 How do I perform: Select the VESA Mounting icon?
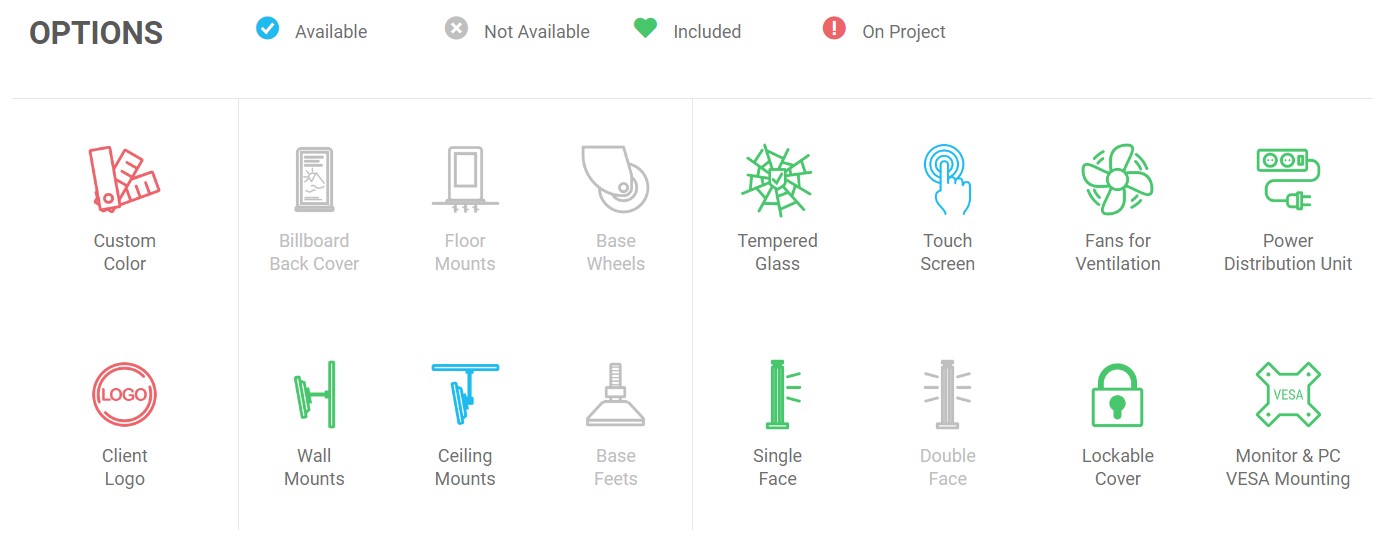point(1288,394)
